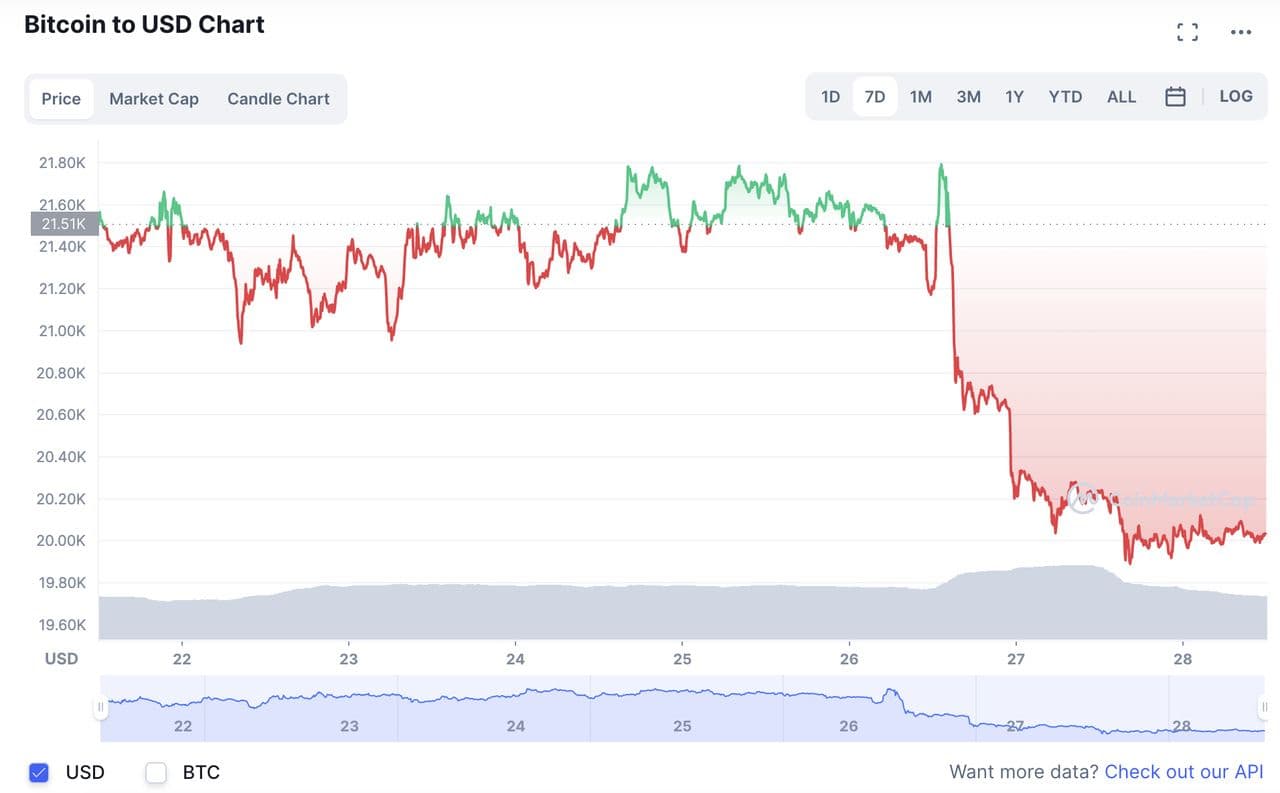Click the left range slider handle
Viewport: 1280px width, 793px height.
point(100,708)
